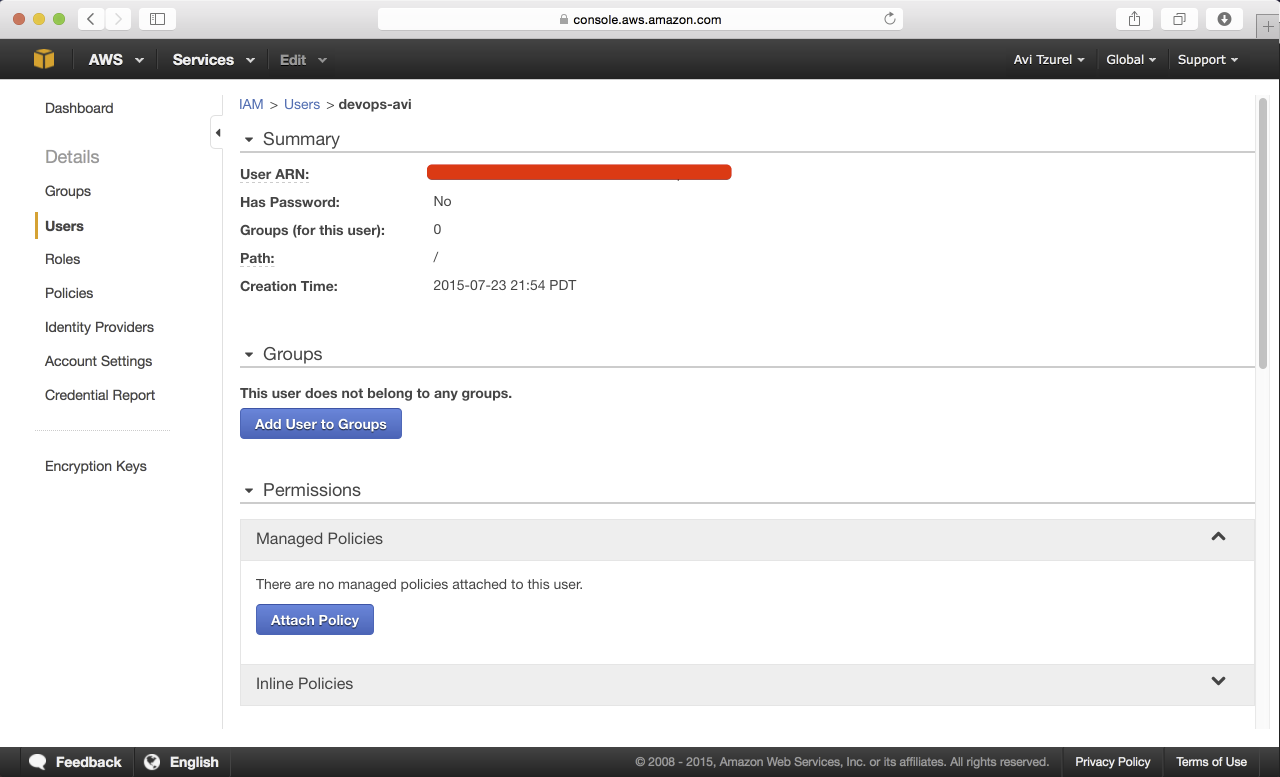Toggle the Safari sidebar button
This screenshot has height=777, width=1280.
point(157,18)
